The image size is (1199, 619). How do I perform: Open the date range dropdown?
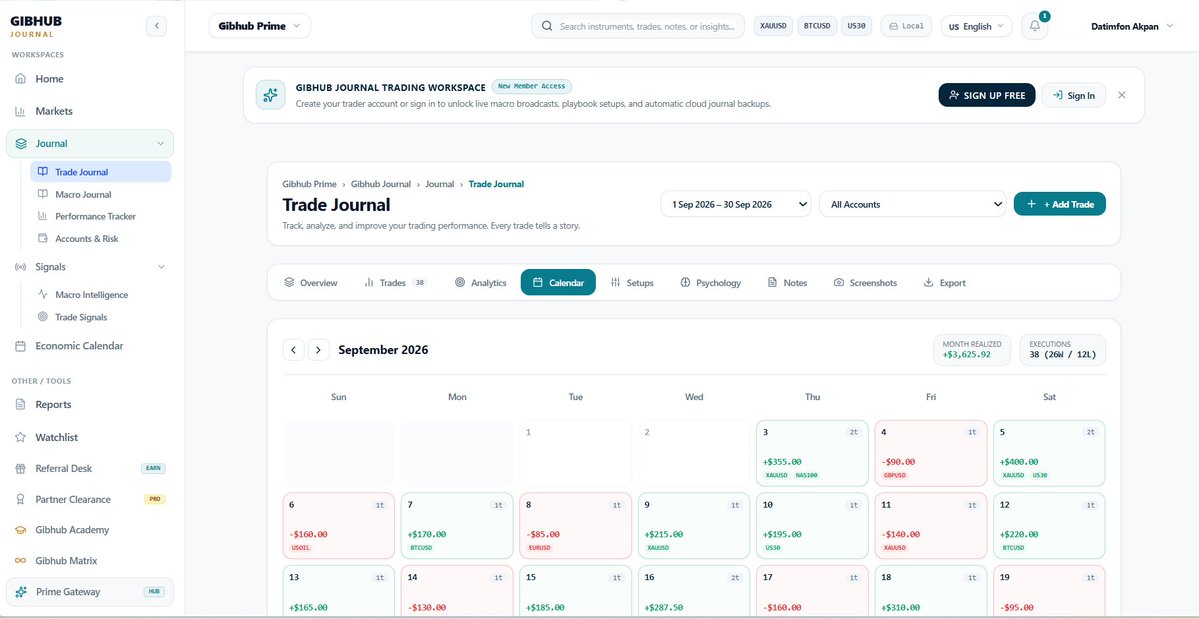click(736, 204)
